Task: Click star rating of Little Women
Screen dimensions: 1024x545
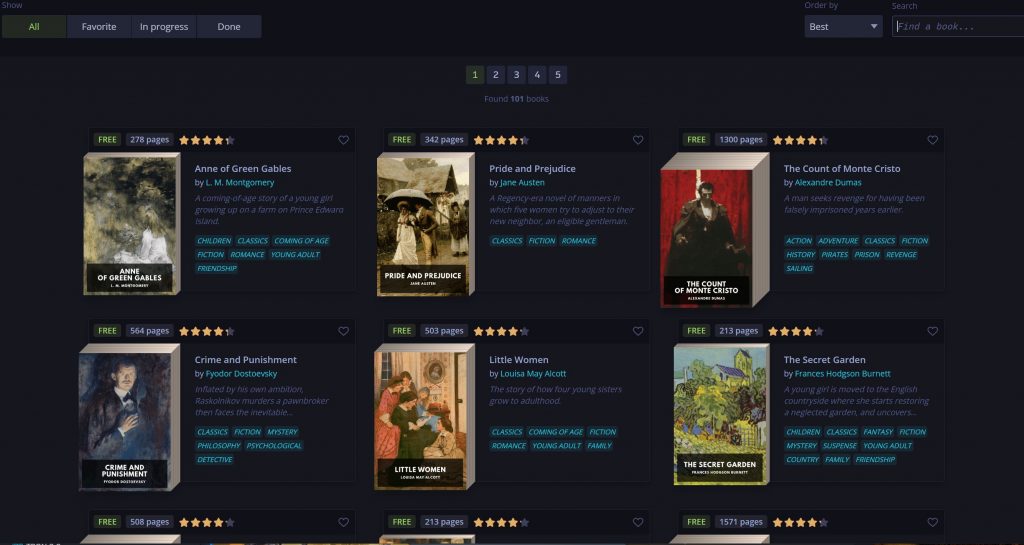Action: pyautogui.click(x=501, y=331)
